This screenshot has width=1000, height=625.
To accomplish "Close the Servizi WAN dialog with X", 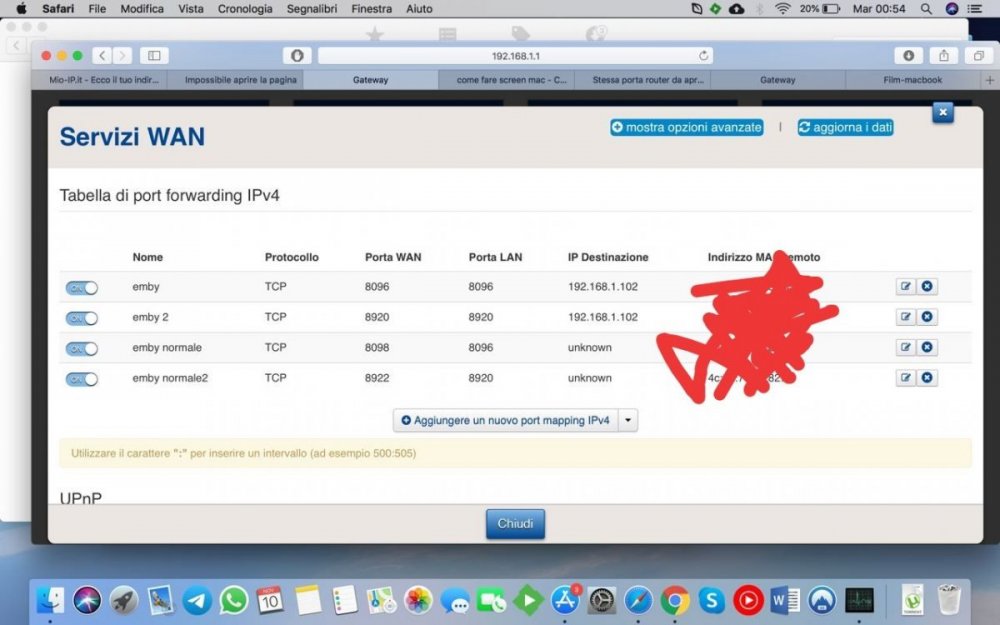I will [943, 113].
